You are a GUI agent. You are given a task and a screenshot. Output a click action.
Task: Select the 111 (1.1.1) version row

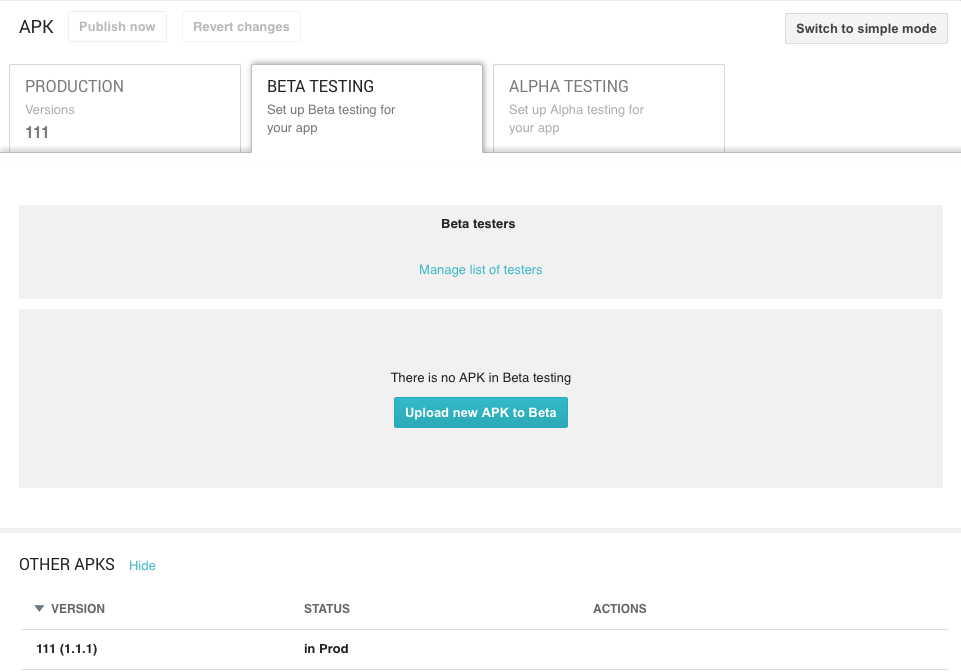[x=67, y=649]
